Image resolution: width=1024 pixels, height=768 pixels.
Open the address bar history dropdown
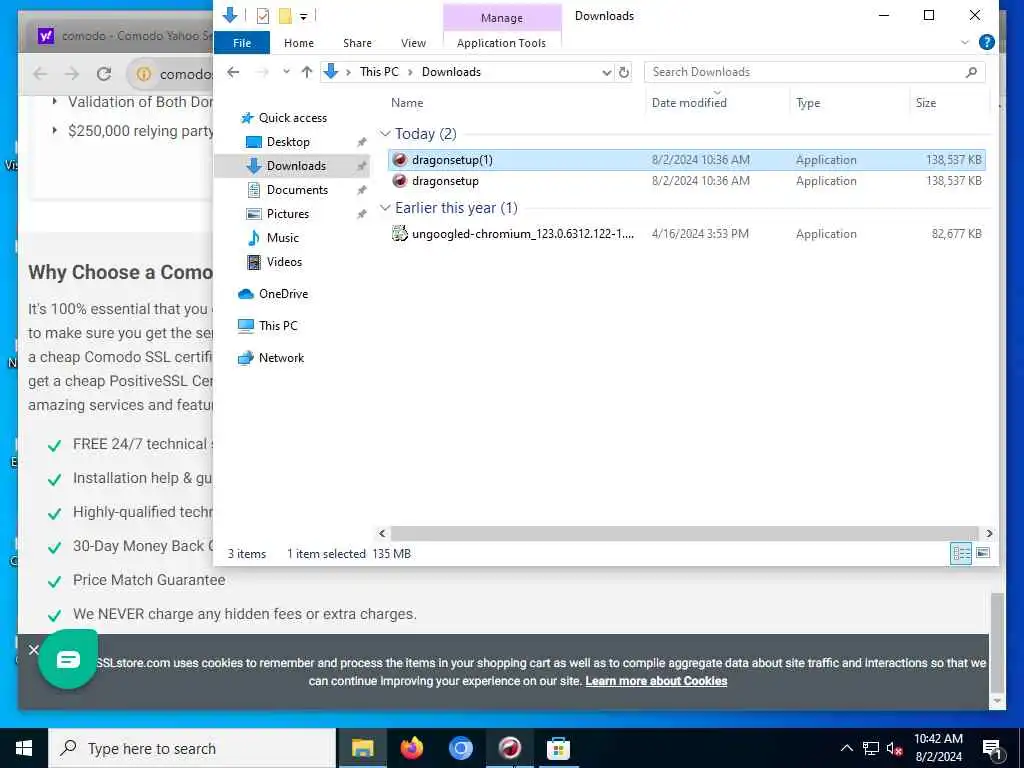(x=607, y=72)
